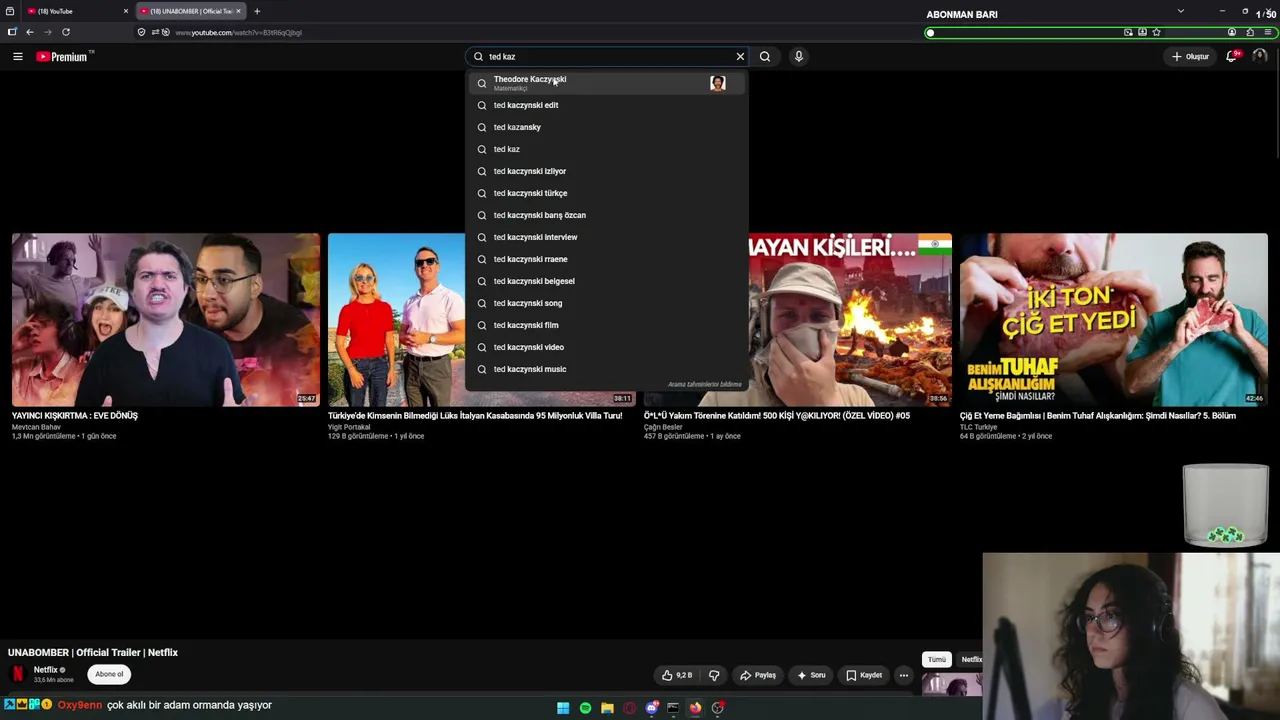This screenshot has width=1280, height=720.
Task: Bookmark this page with the star
Action: pos(1156,32)
